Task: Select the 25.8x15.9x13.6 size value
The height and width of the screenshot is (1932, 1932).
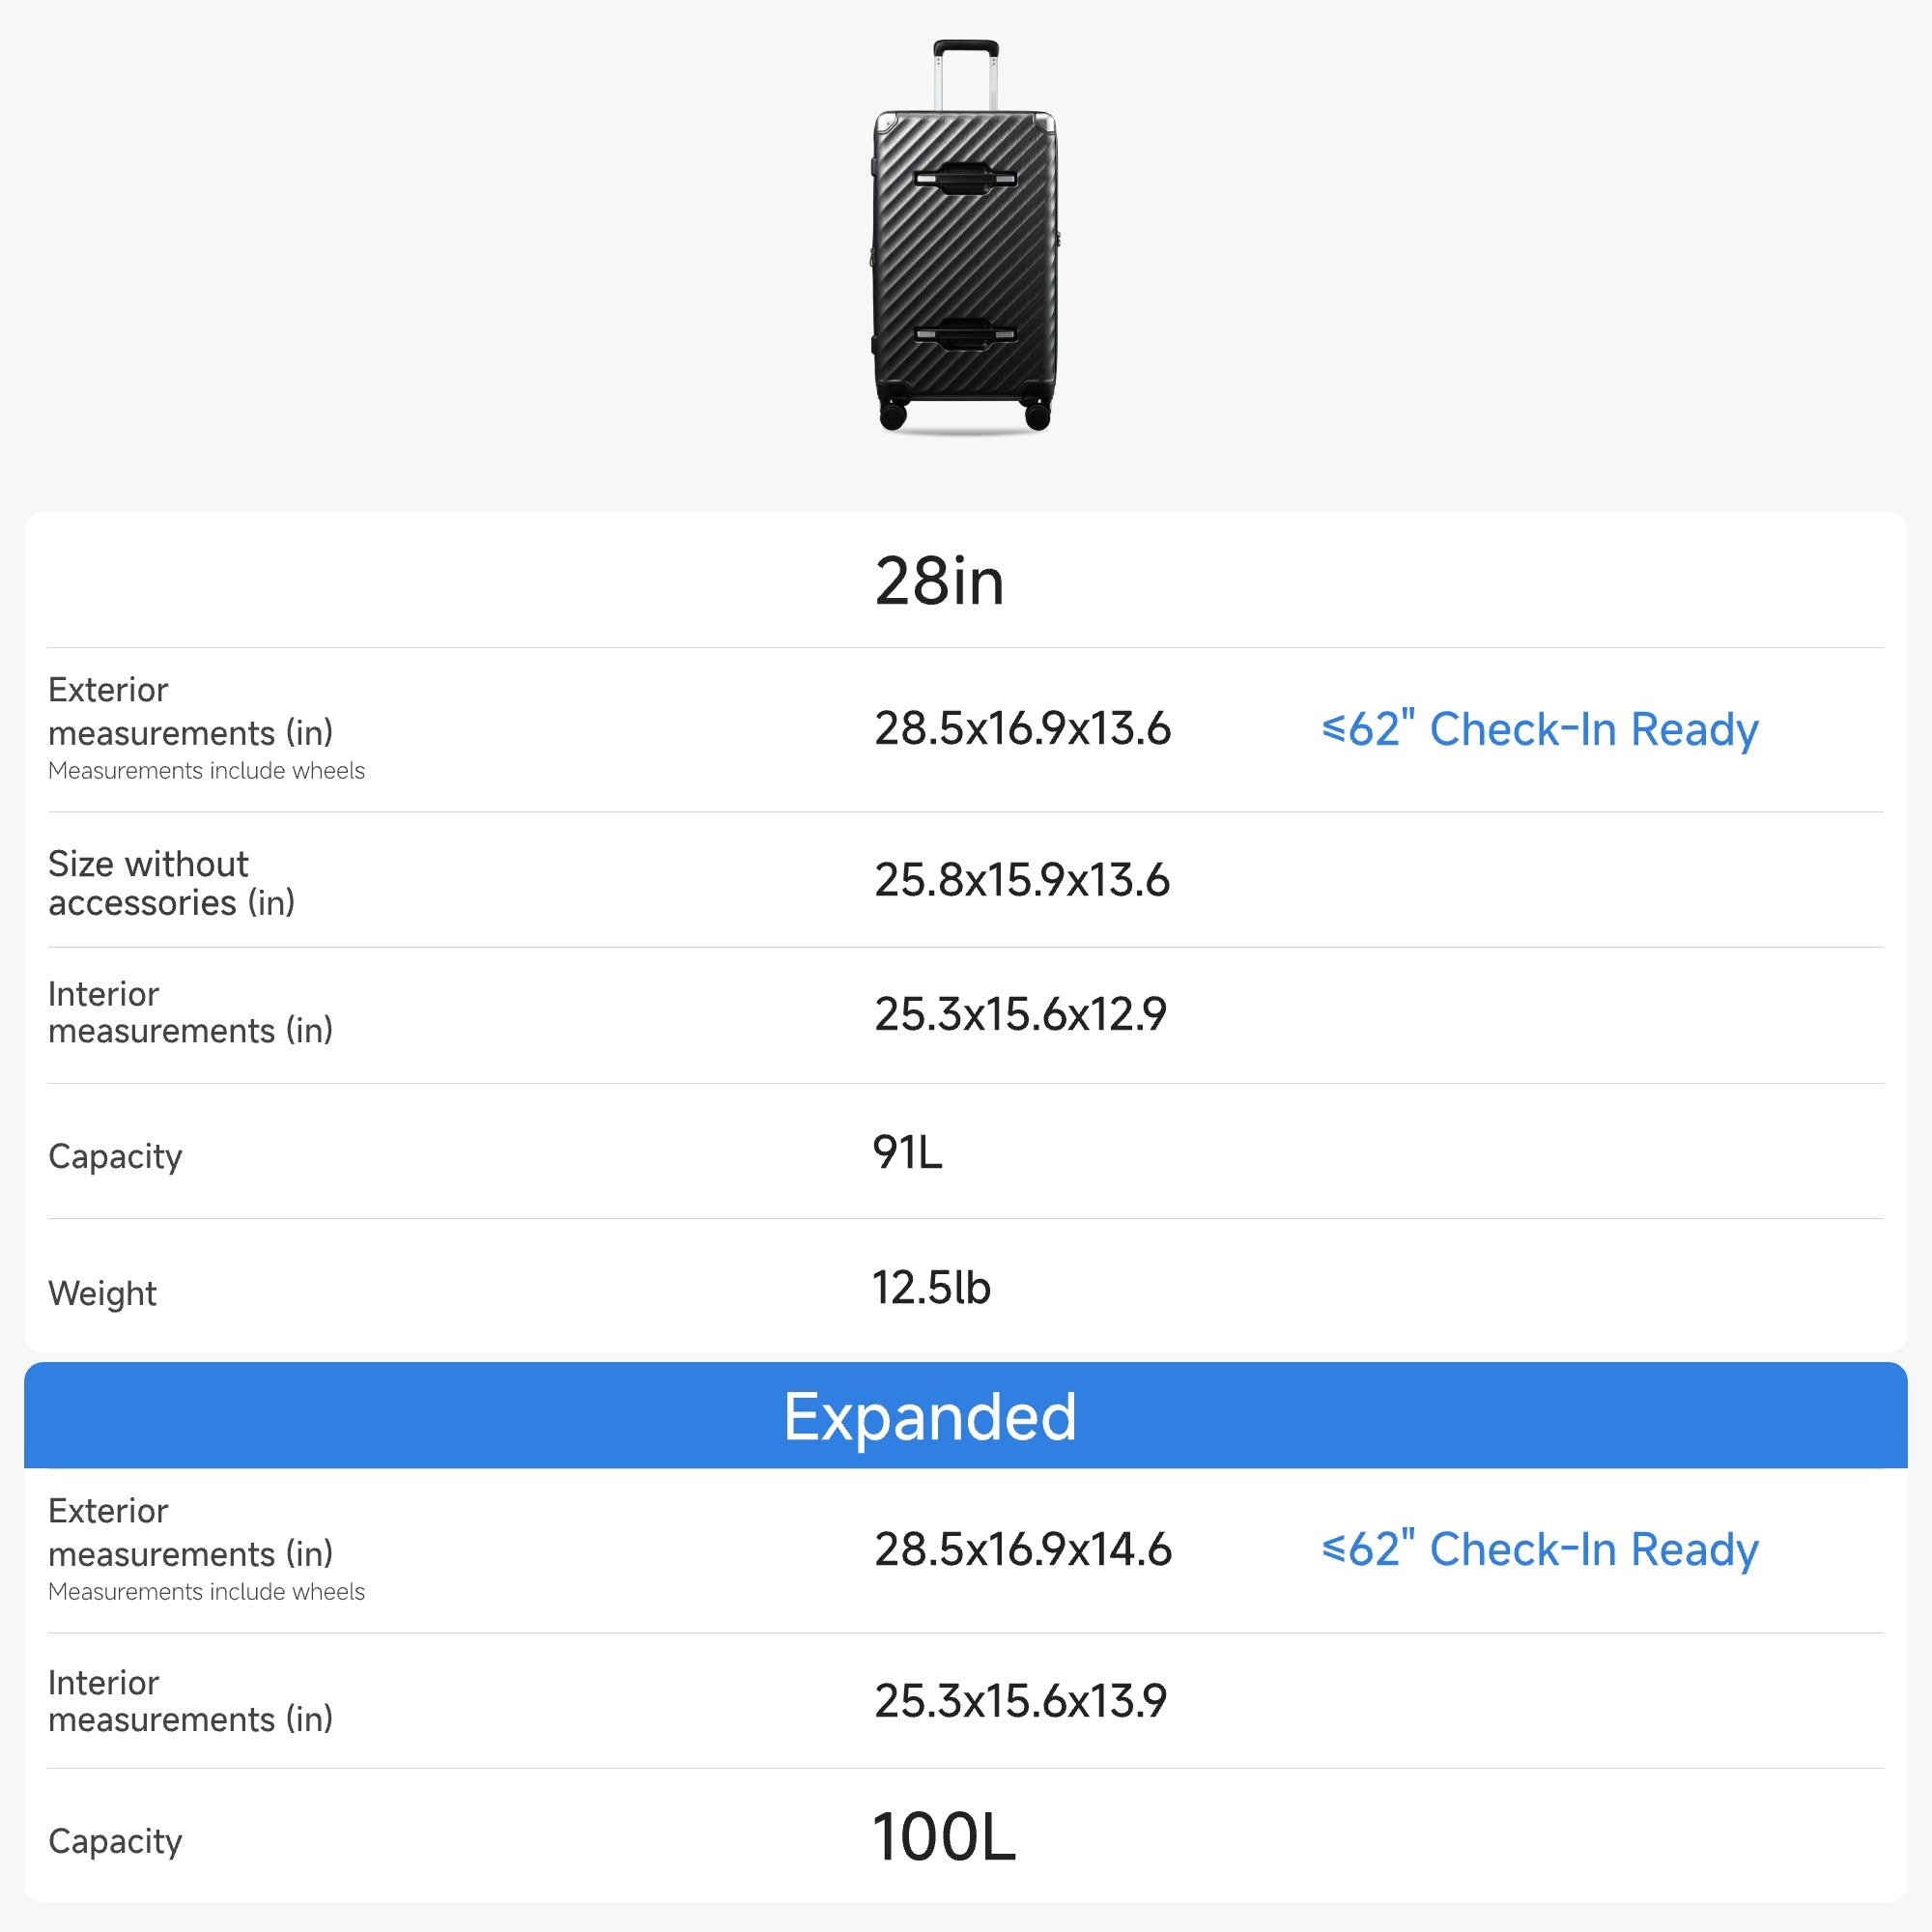Action: [x=1022, y=880]
